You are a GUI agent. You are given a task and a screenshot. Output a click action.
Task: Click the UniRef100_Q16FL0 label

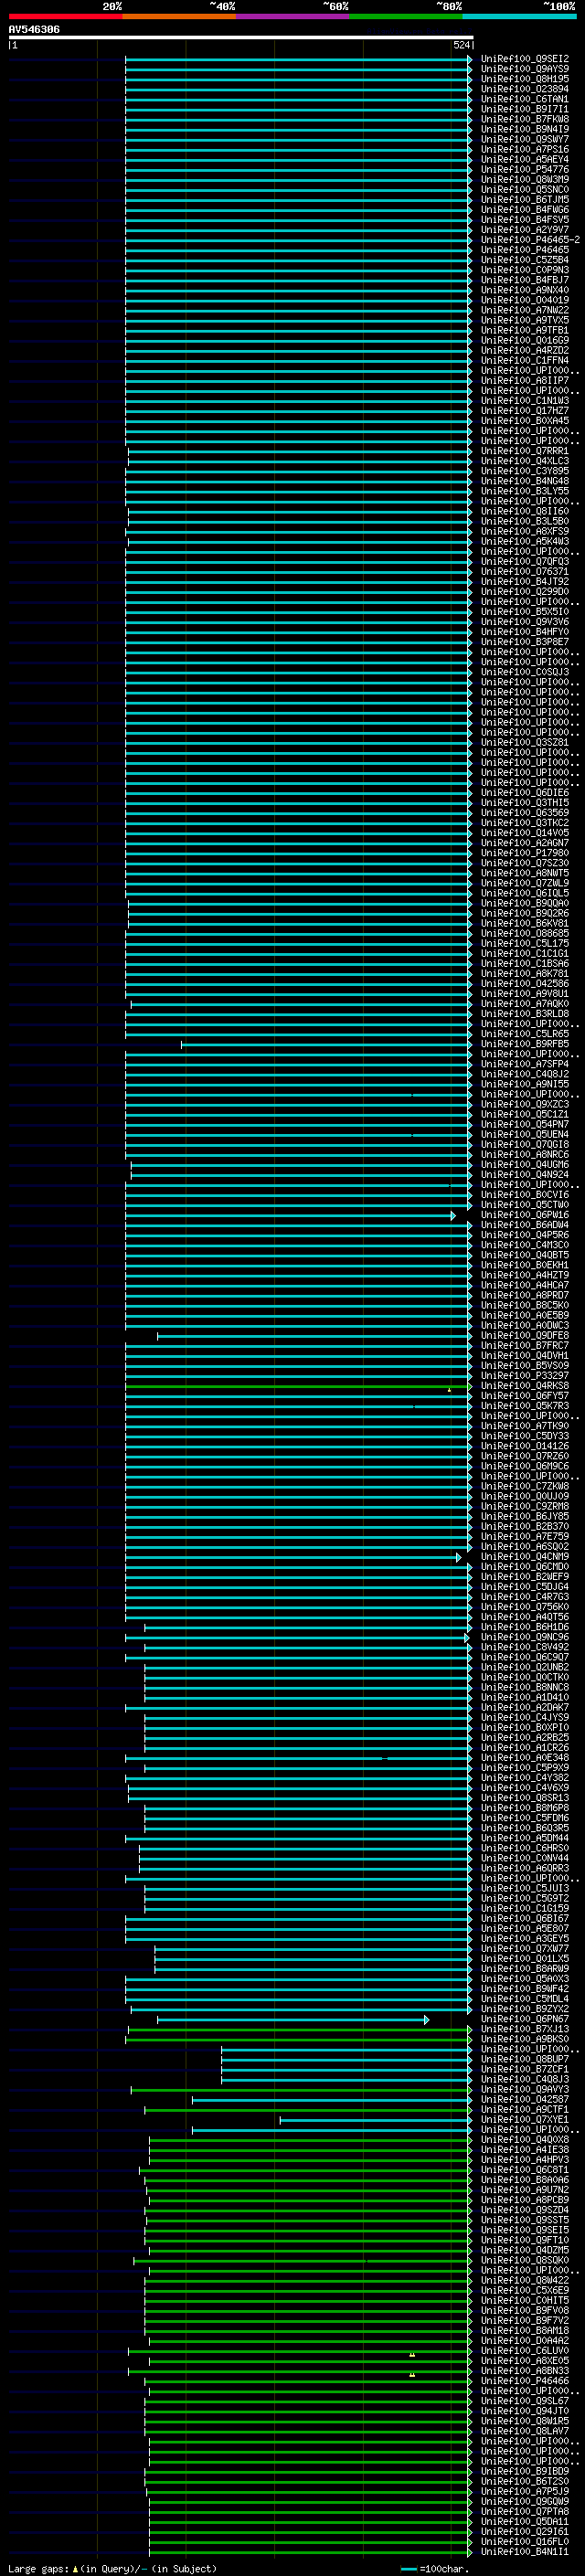click(x=525, y=2541)
